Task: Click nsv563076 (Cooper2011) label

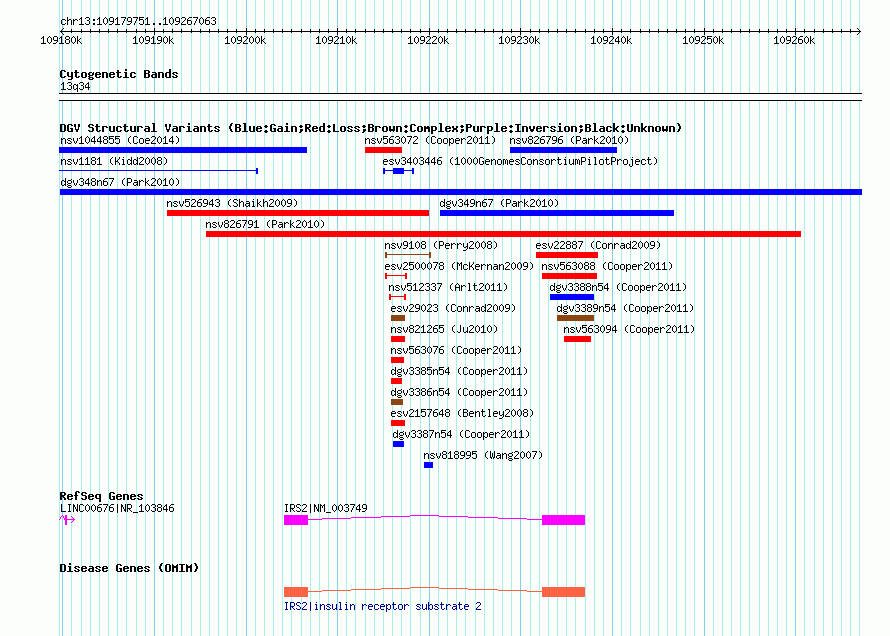Action: pyautogui.click(x=456, y=350)
